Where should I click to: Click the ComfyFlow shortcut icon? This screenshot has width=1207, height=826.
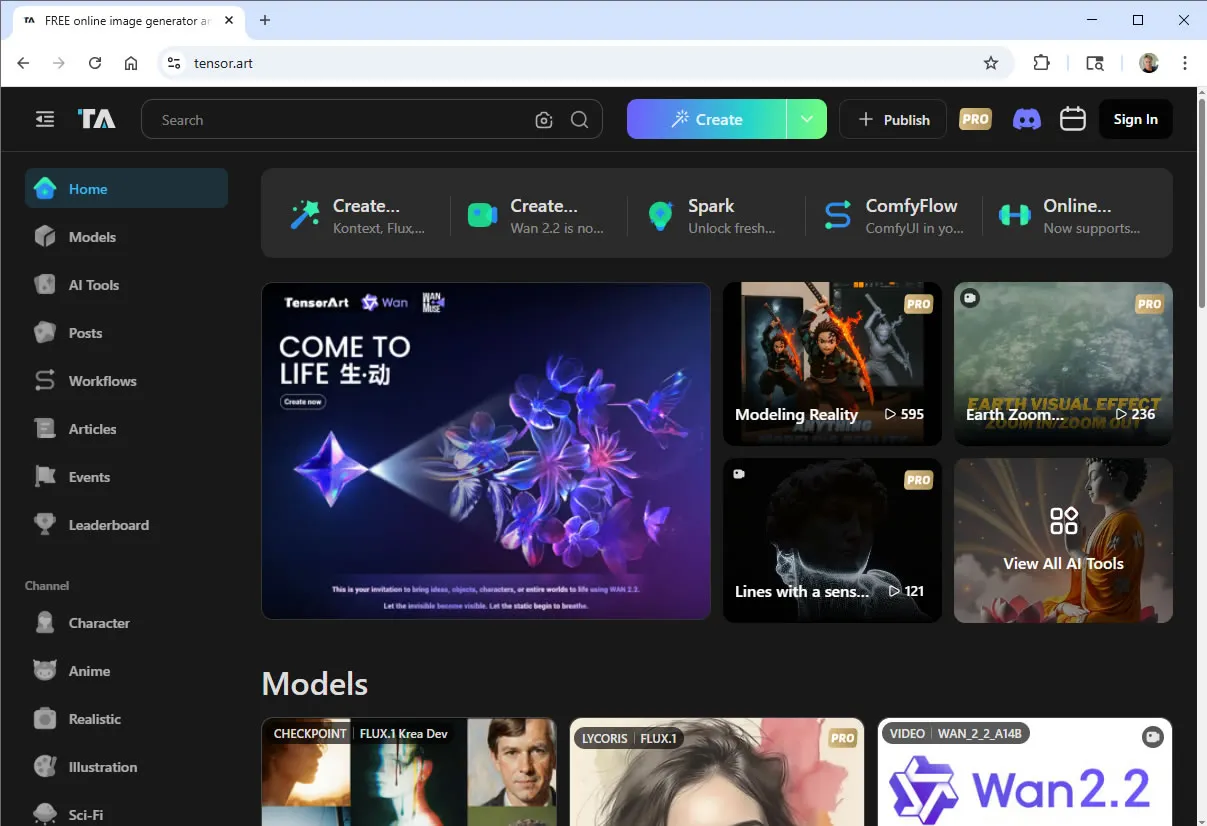(x=837, y=215)
